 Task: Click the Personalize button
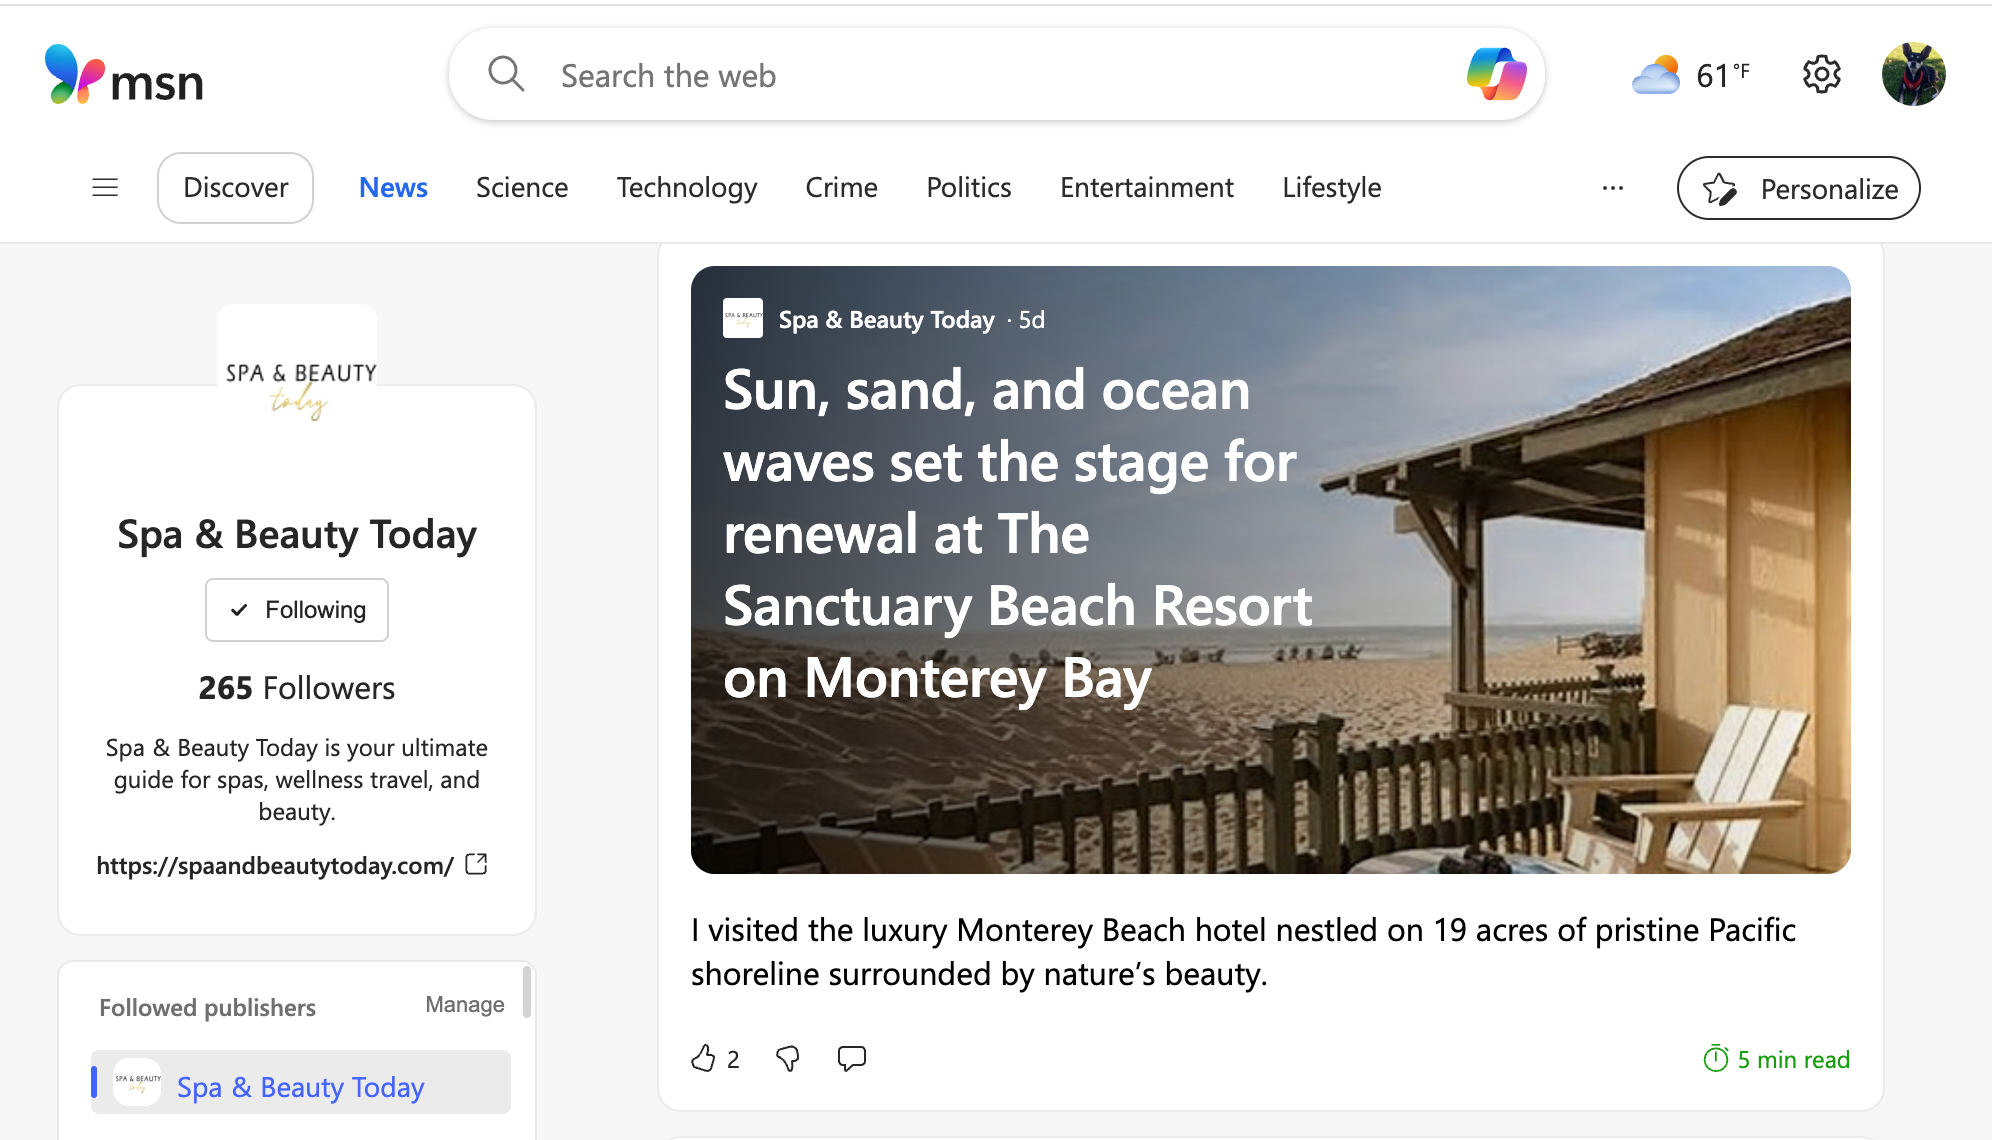[x=1798, y=188]
